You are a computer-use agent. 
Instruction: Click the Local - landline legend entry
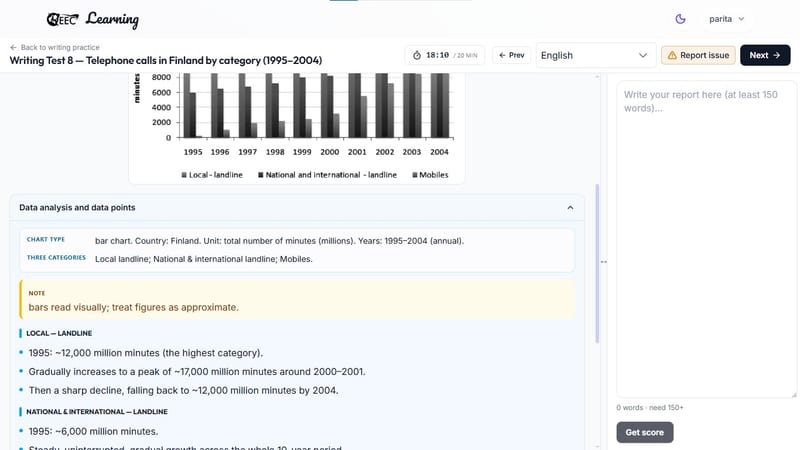coord(212,174)
